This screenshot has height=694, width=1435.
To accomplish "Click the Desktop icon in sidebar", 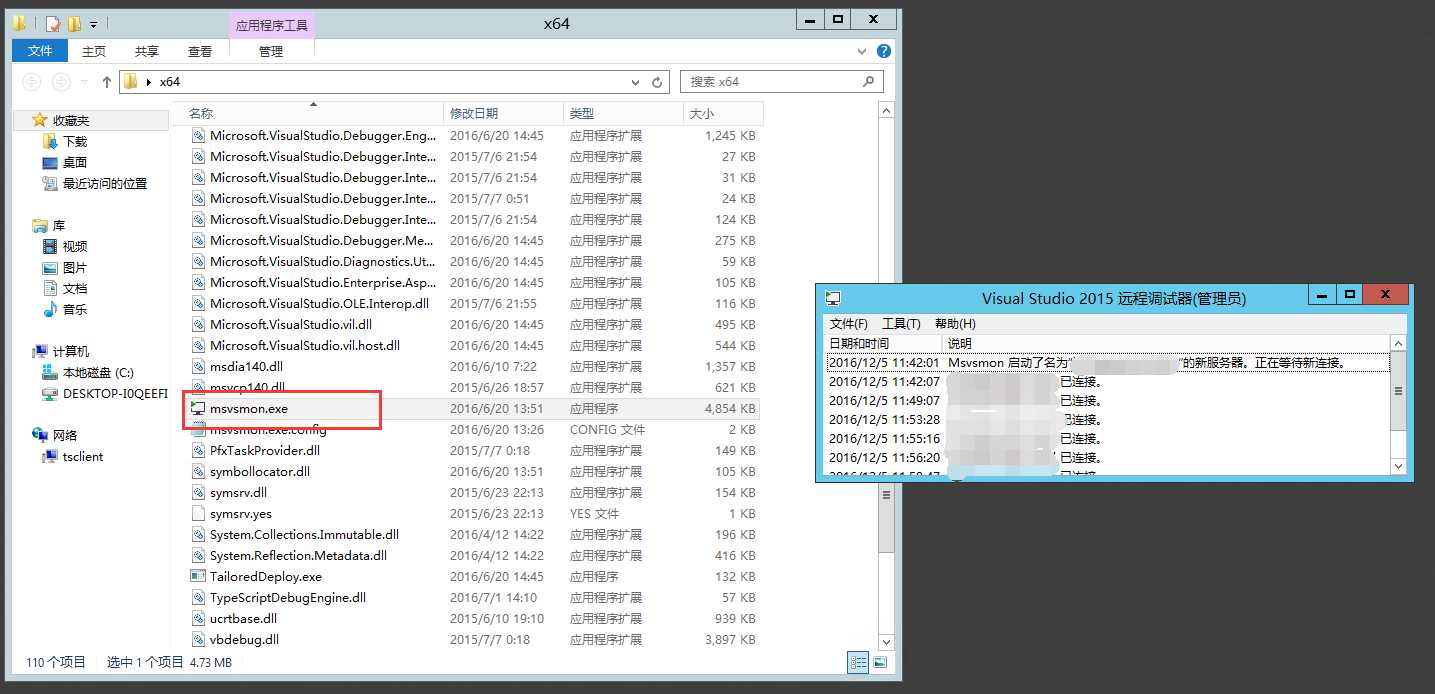I will 50,162.
